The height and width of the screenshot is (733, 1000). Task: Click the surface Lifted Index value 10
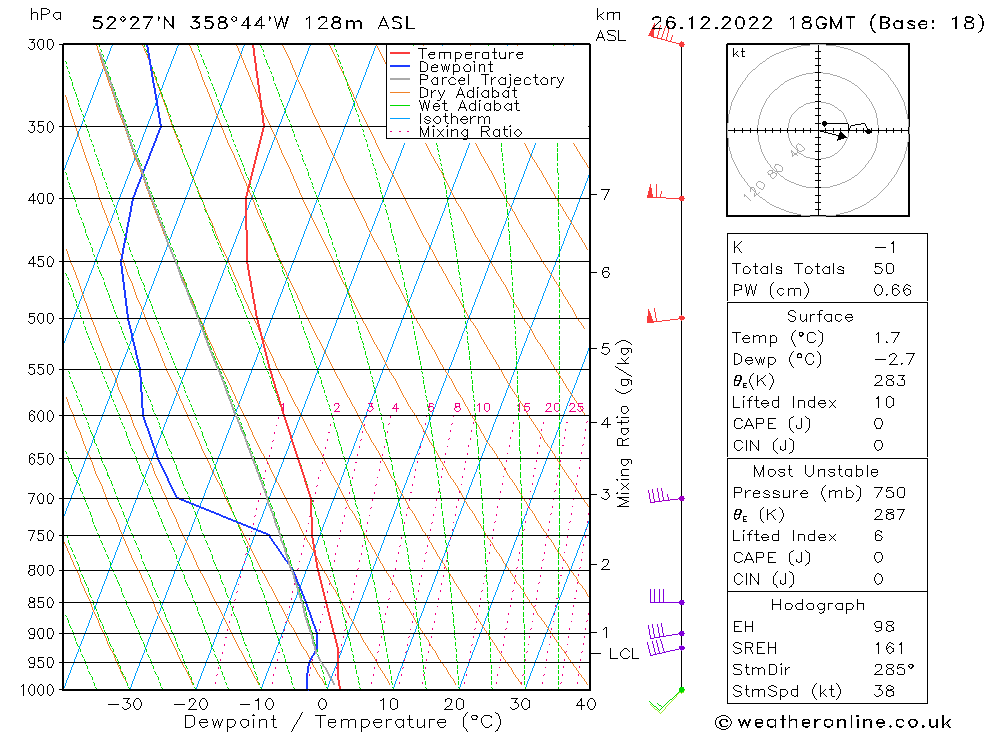885,403
